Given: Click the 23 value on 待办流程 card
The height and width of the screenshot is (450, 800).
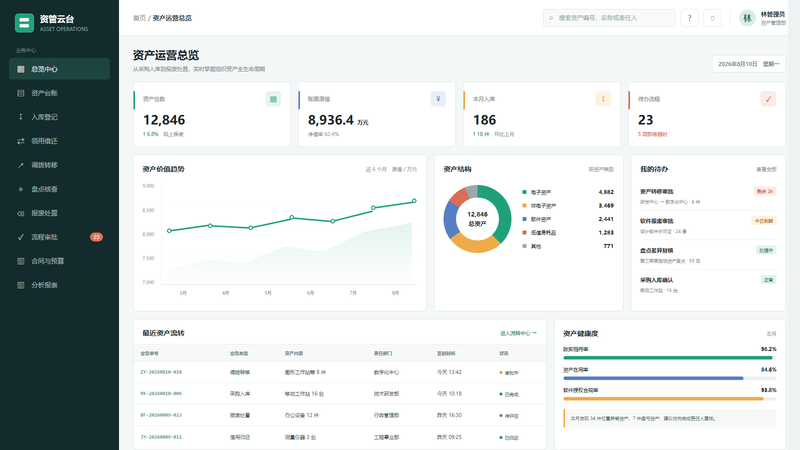Looking at the screenshot, I should pos(645,120).
